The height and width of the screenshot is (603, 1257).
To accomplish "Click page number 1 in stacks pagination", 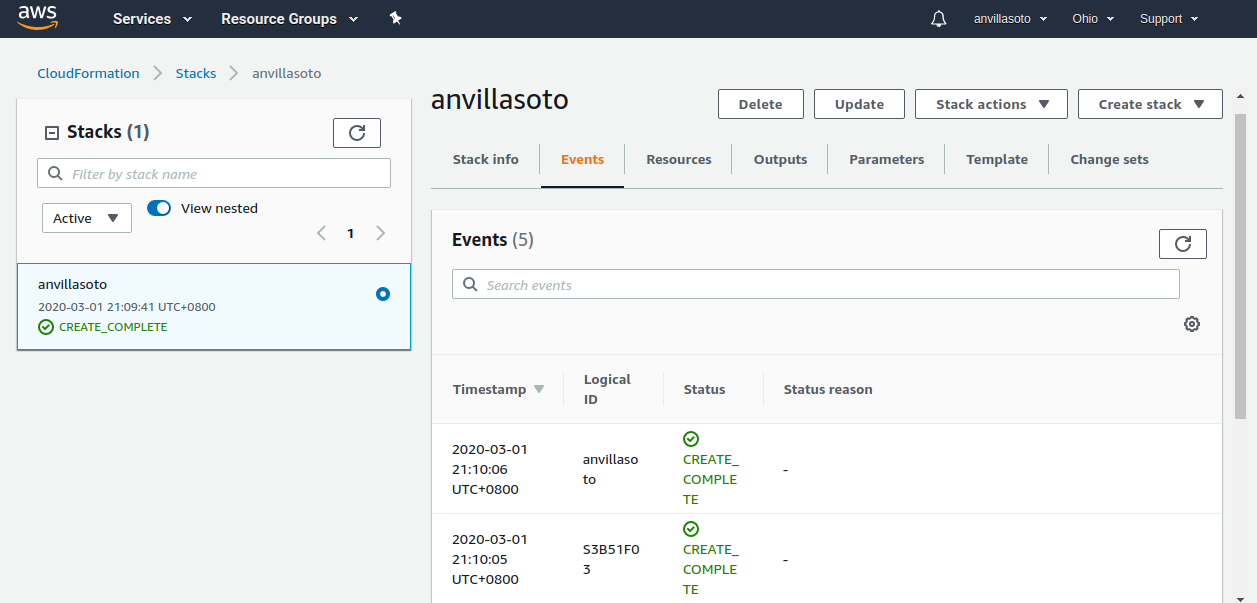I will (350, 233).
